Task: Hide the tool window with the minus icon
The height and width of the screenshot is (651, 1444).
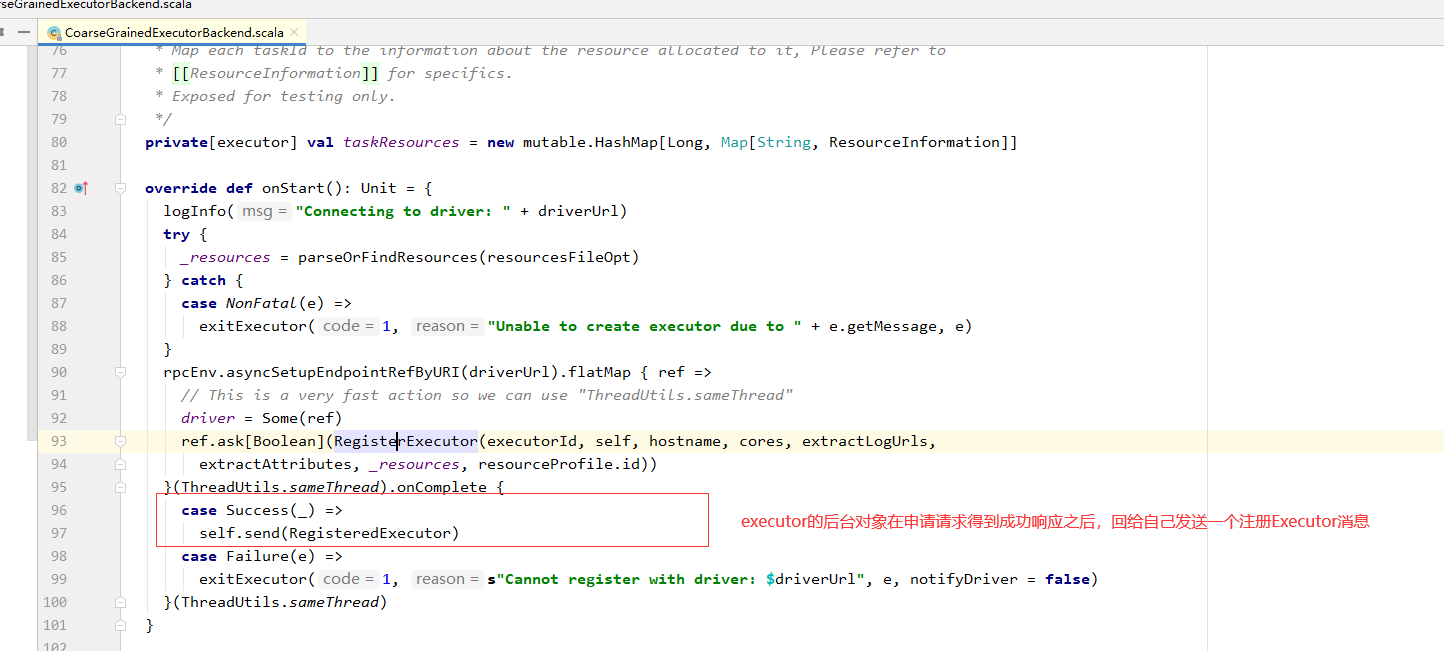Action: (x=23, y=33)
